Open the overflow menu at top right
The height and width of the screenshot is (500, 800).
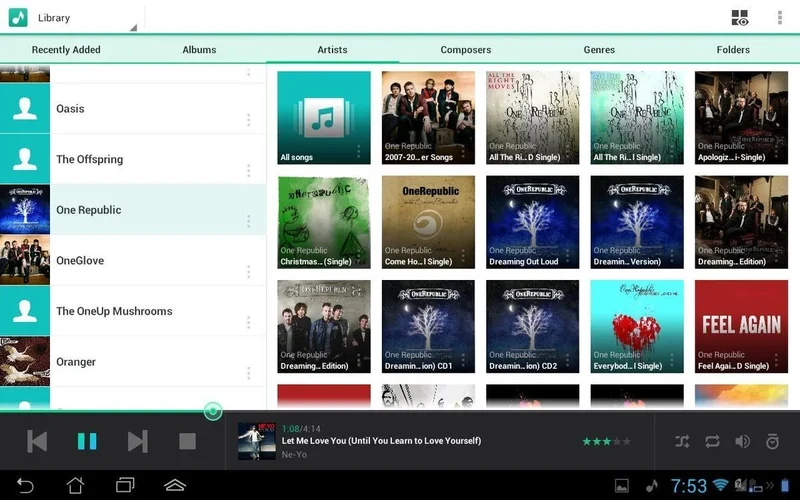pyautogui.click(x=780, y=17)
